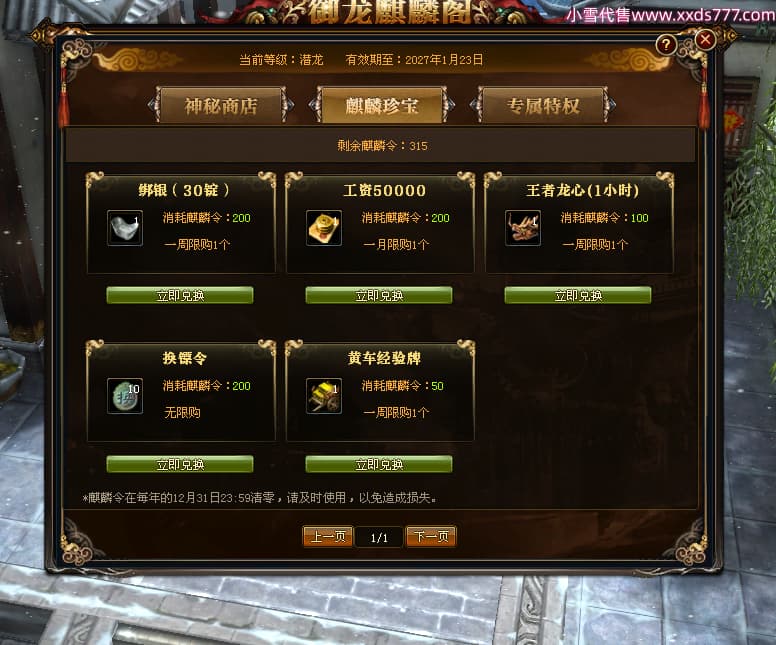Go to next page with 下一页
Screen dimensions: 776x645
click(x=431, y=537)
